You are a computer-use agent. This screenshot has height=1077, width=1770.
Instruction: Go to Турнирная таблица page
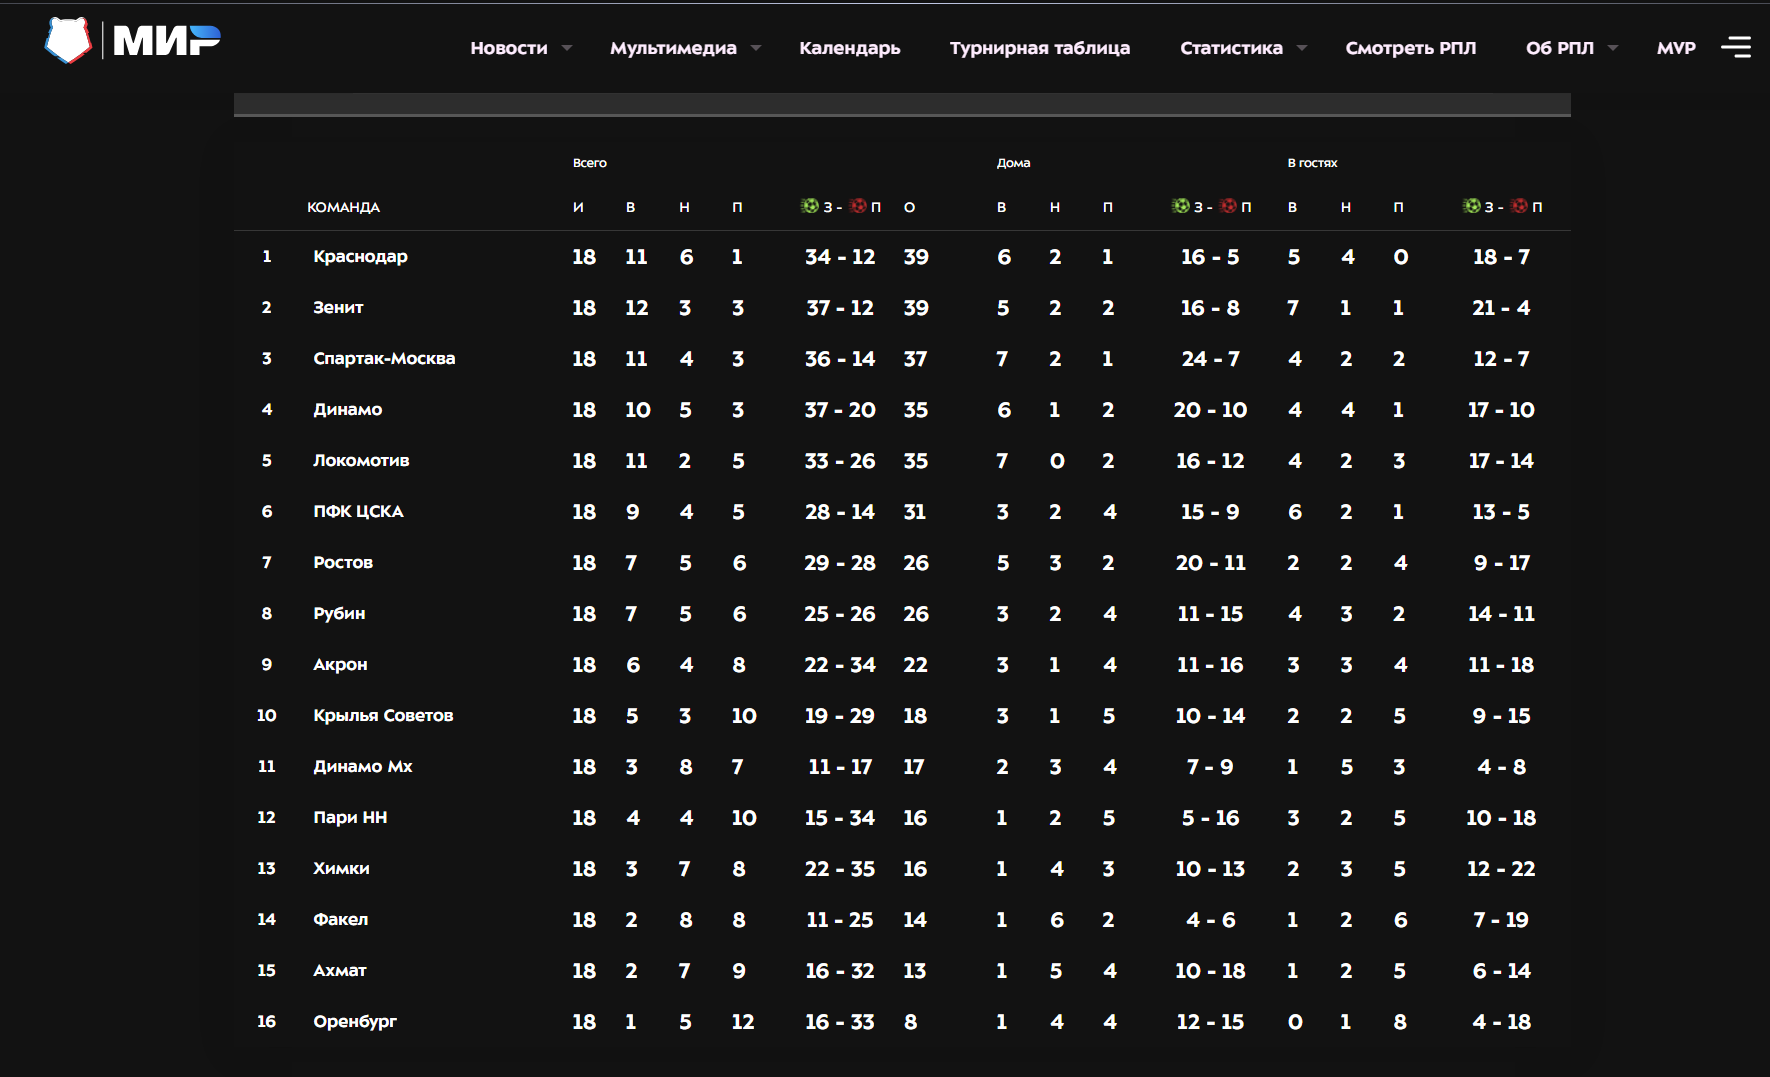click(1040, 48)
